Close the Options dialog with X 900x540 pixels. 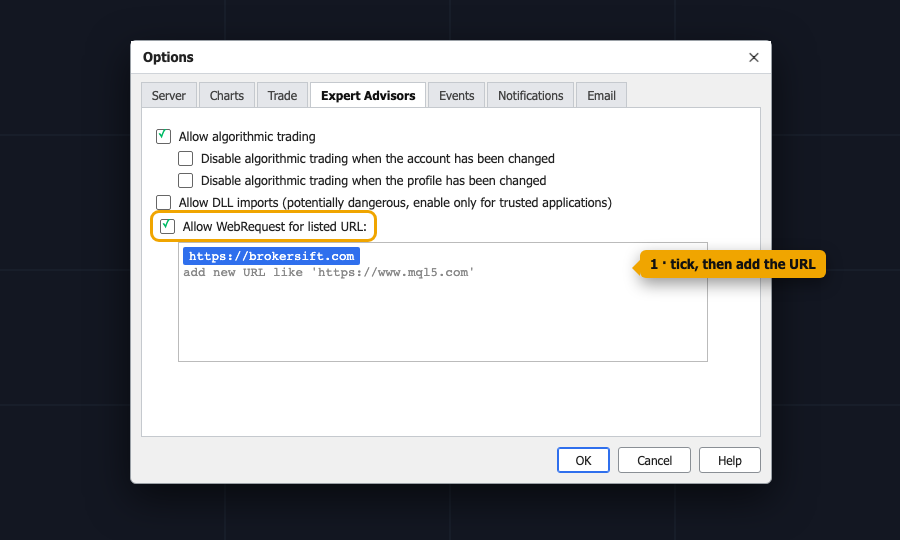pyautogui.click(x=754, y=57)
